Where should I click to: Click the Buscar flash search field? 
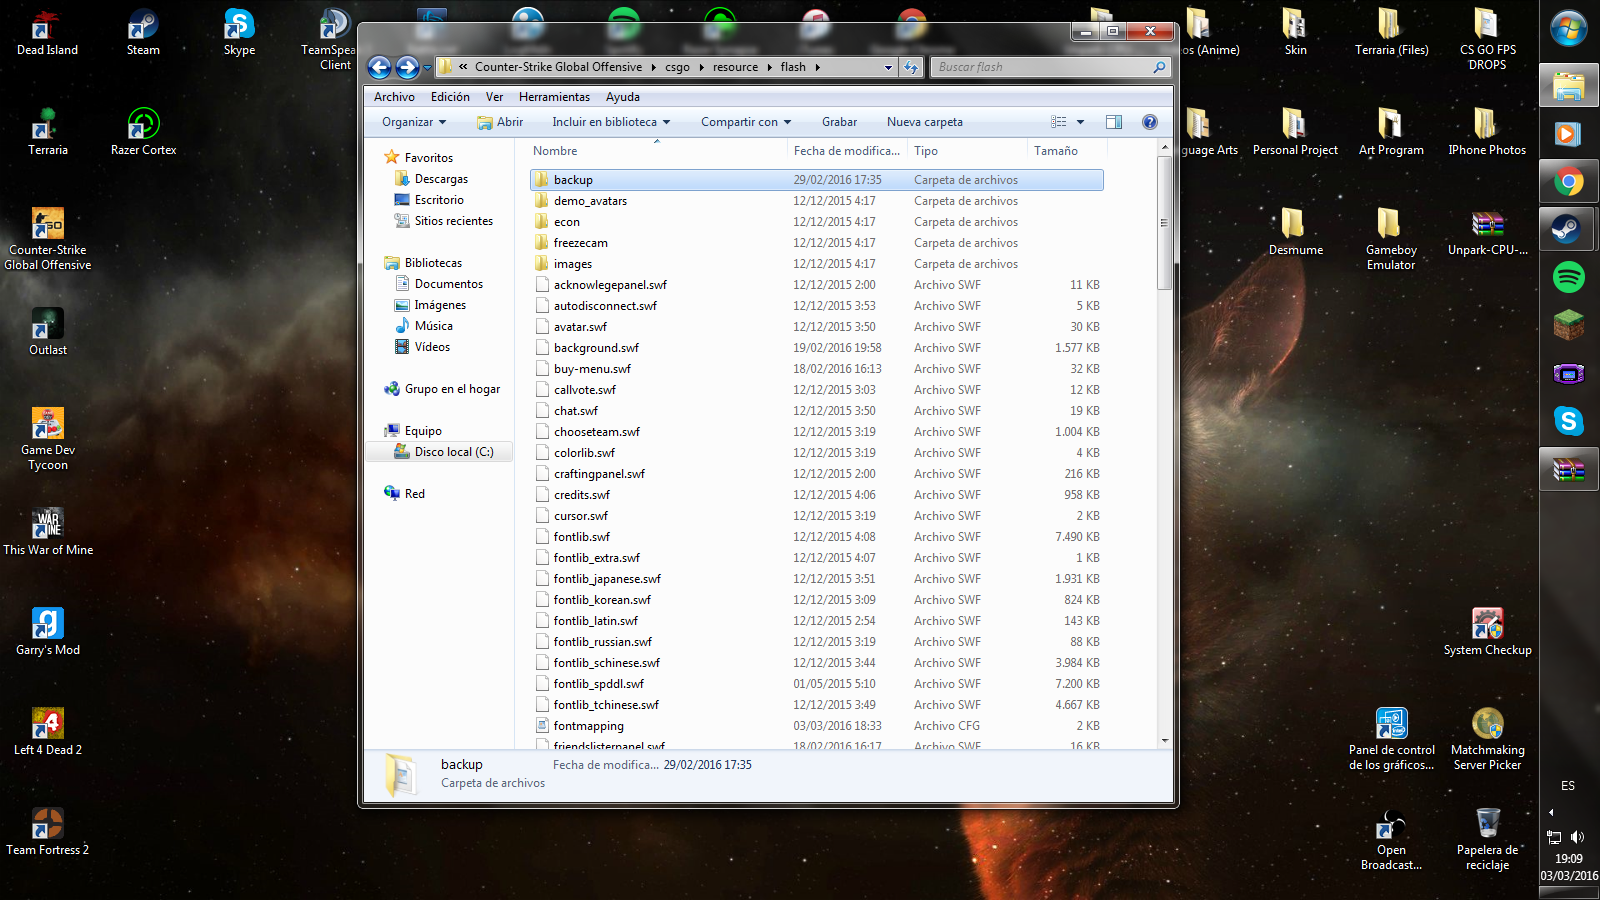tap(1042, 67)
